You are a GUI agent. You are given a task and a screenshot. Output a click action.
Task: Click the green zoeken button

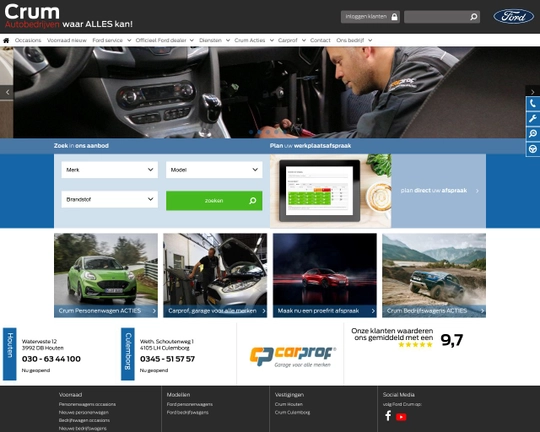(x=214, y=200)
